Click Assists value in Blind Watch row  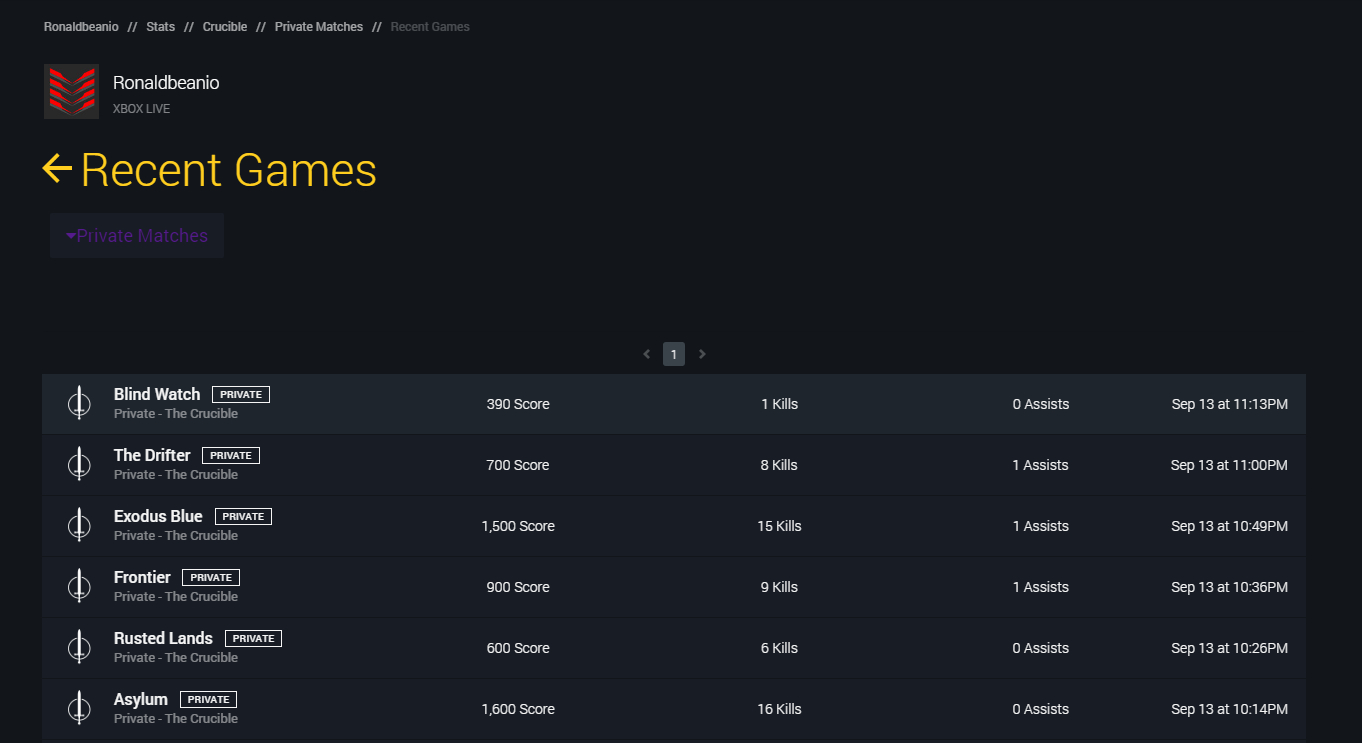click(x=1041, y=404)
